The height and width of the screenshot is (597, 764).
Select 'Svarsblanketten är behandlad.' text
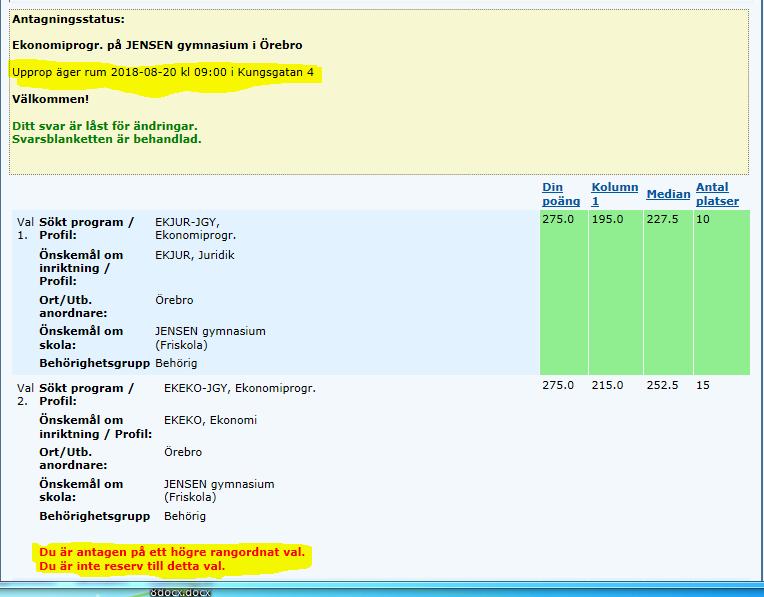coord(107,139)
